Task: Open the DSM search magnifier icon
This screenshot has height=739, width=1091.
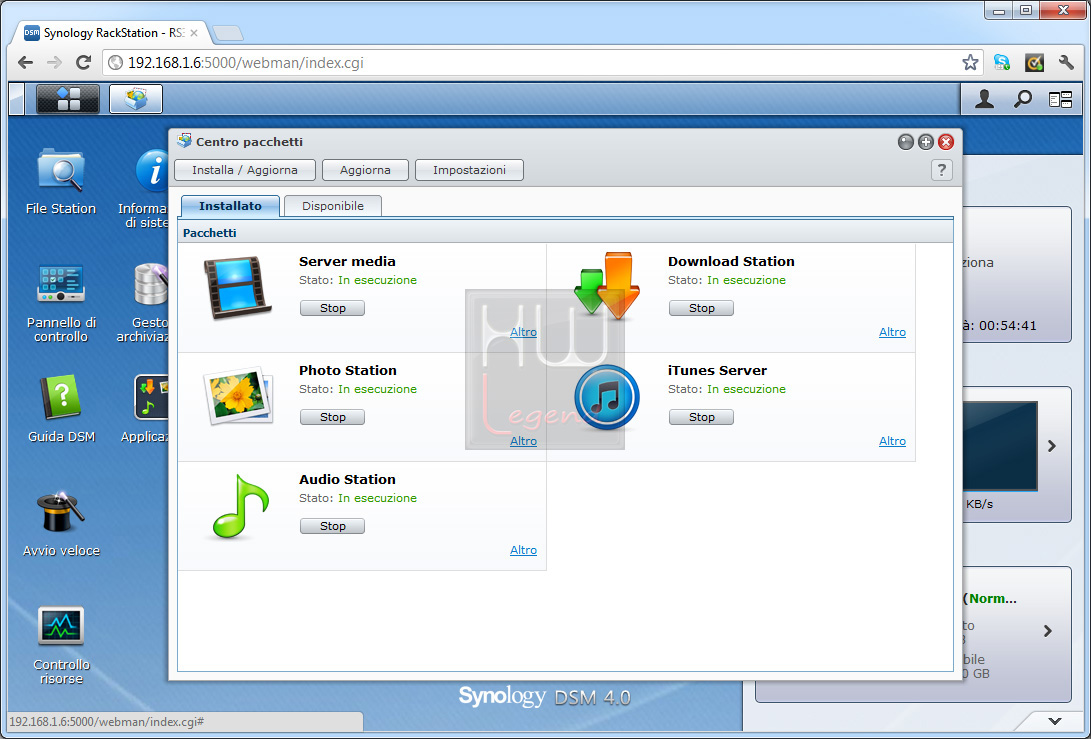Action: 1022,100
